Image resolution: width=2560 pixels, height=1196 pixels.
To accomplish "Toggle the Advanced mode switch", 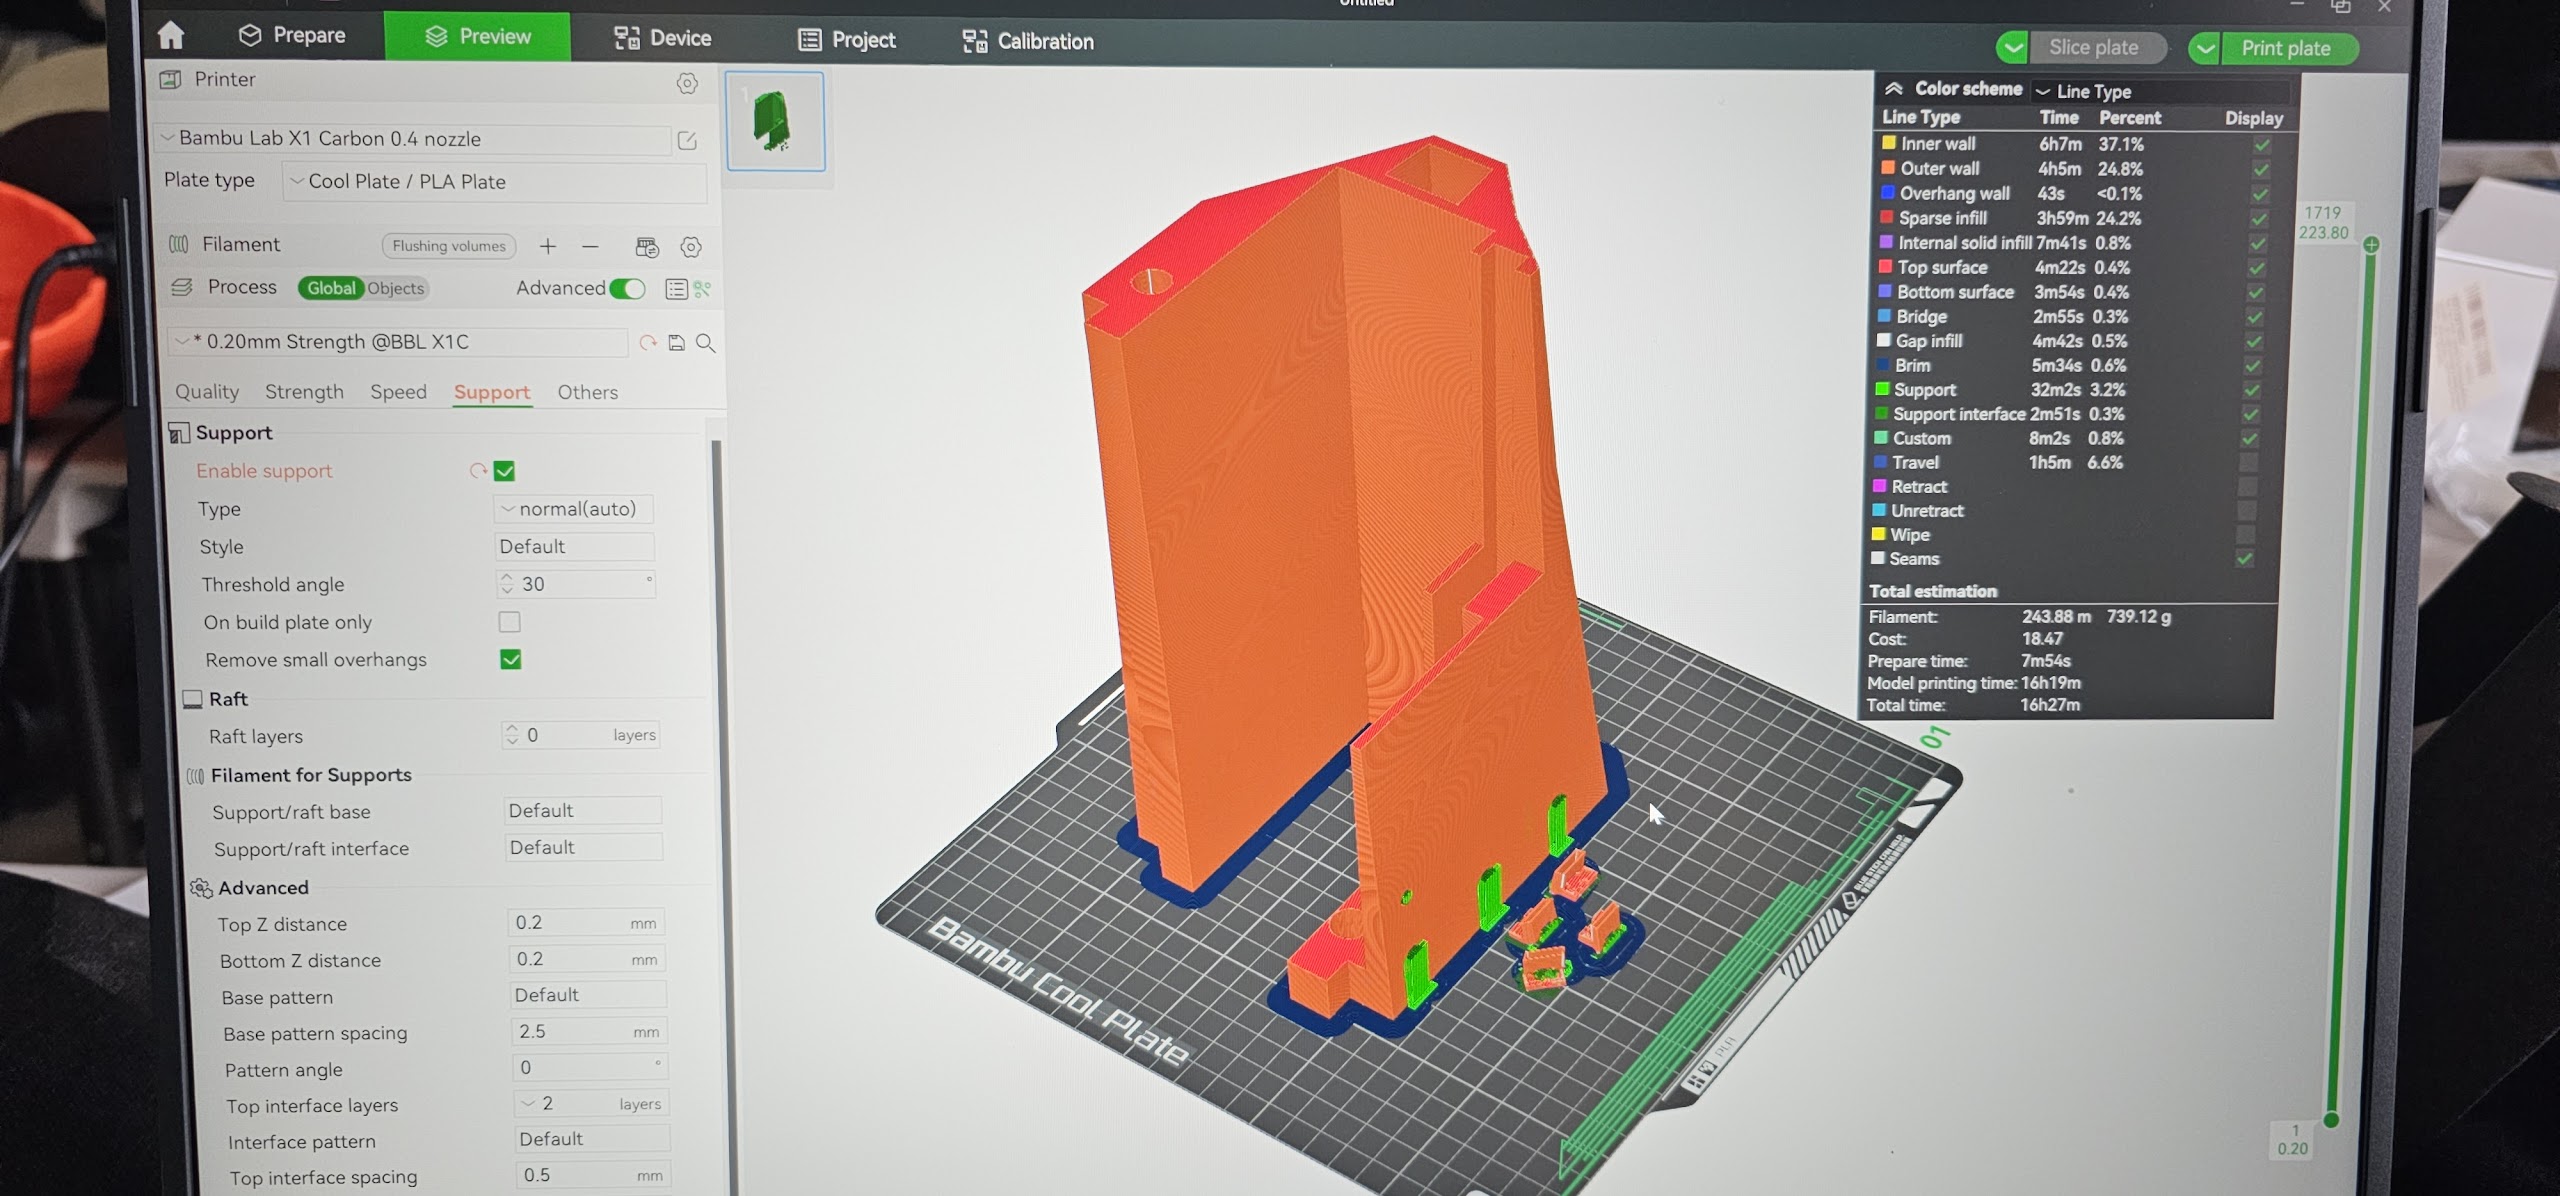I will coord(628,289).
